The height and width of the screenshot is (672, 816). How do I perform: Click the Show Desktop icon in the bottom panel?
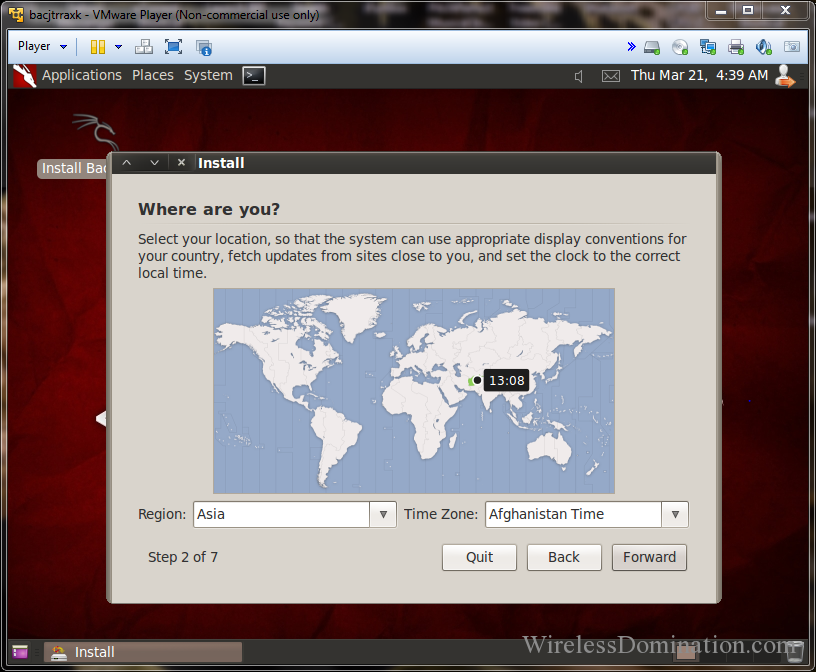point(20,652)
